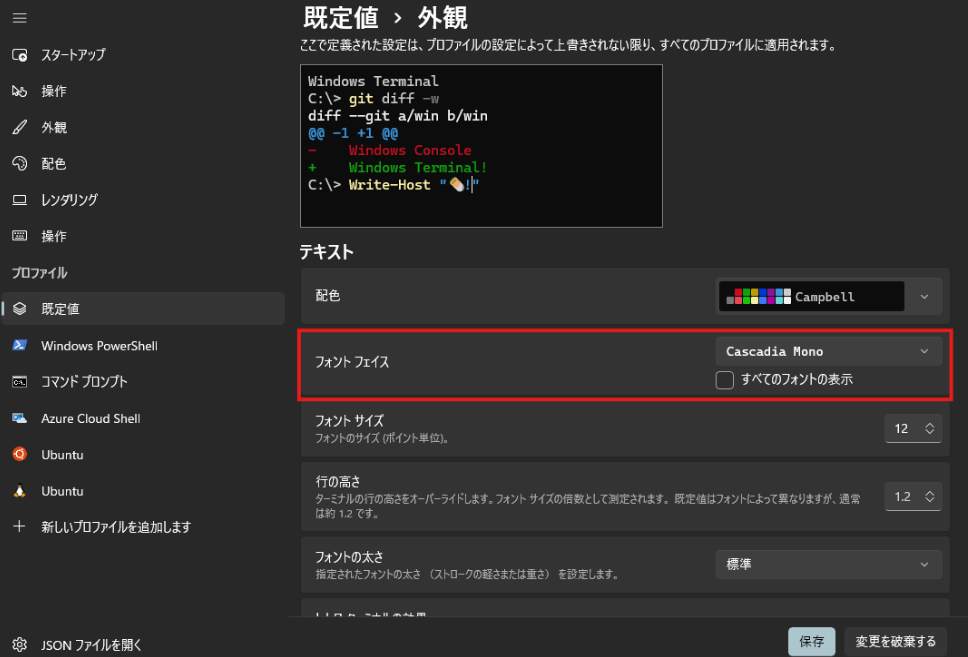Open the Cascadia Mono font face dropdown

[x=828, y=351]
